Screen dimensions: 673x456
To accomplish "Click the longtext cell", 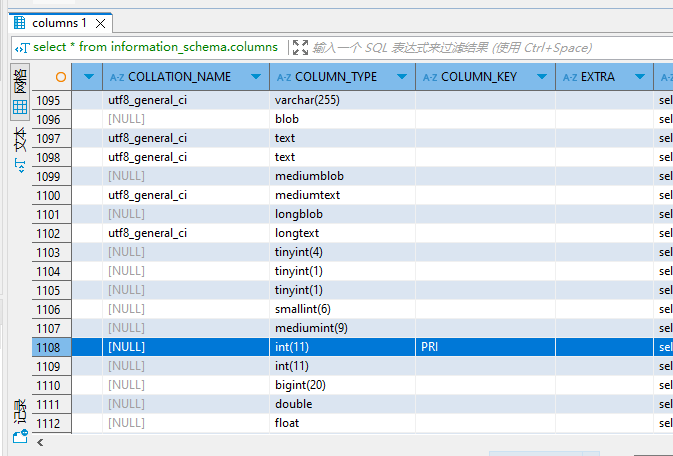I will (343, 233).
